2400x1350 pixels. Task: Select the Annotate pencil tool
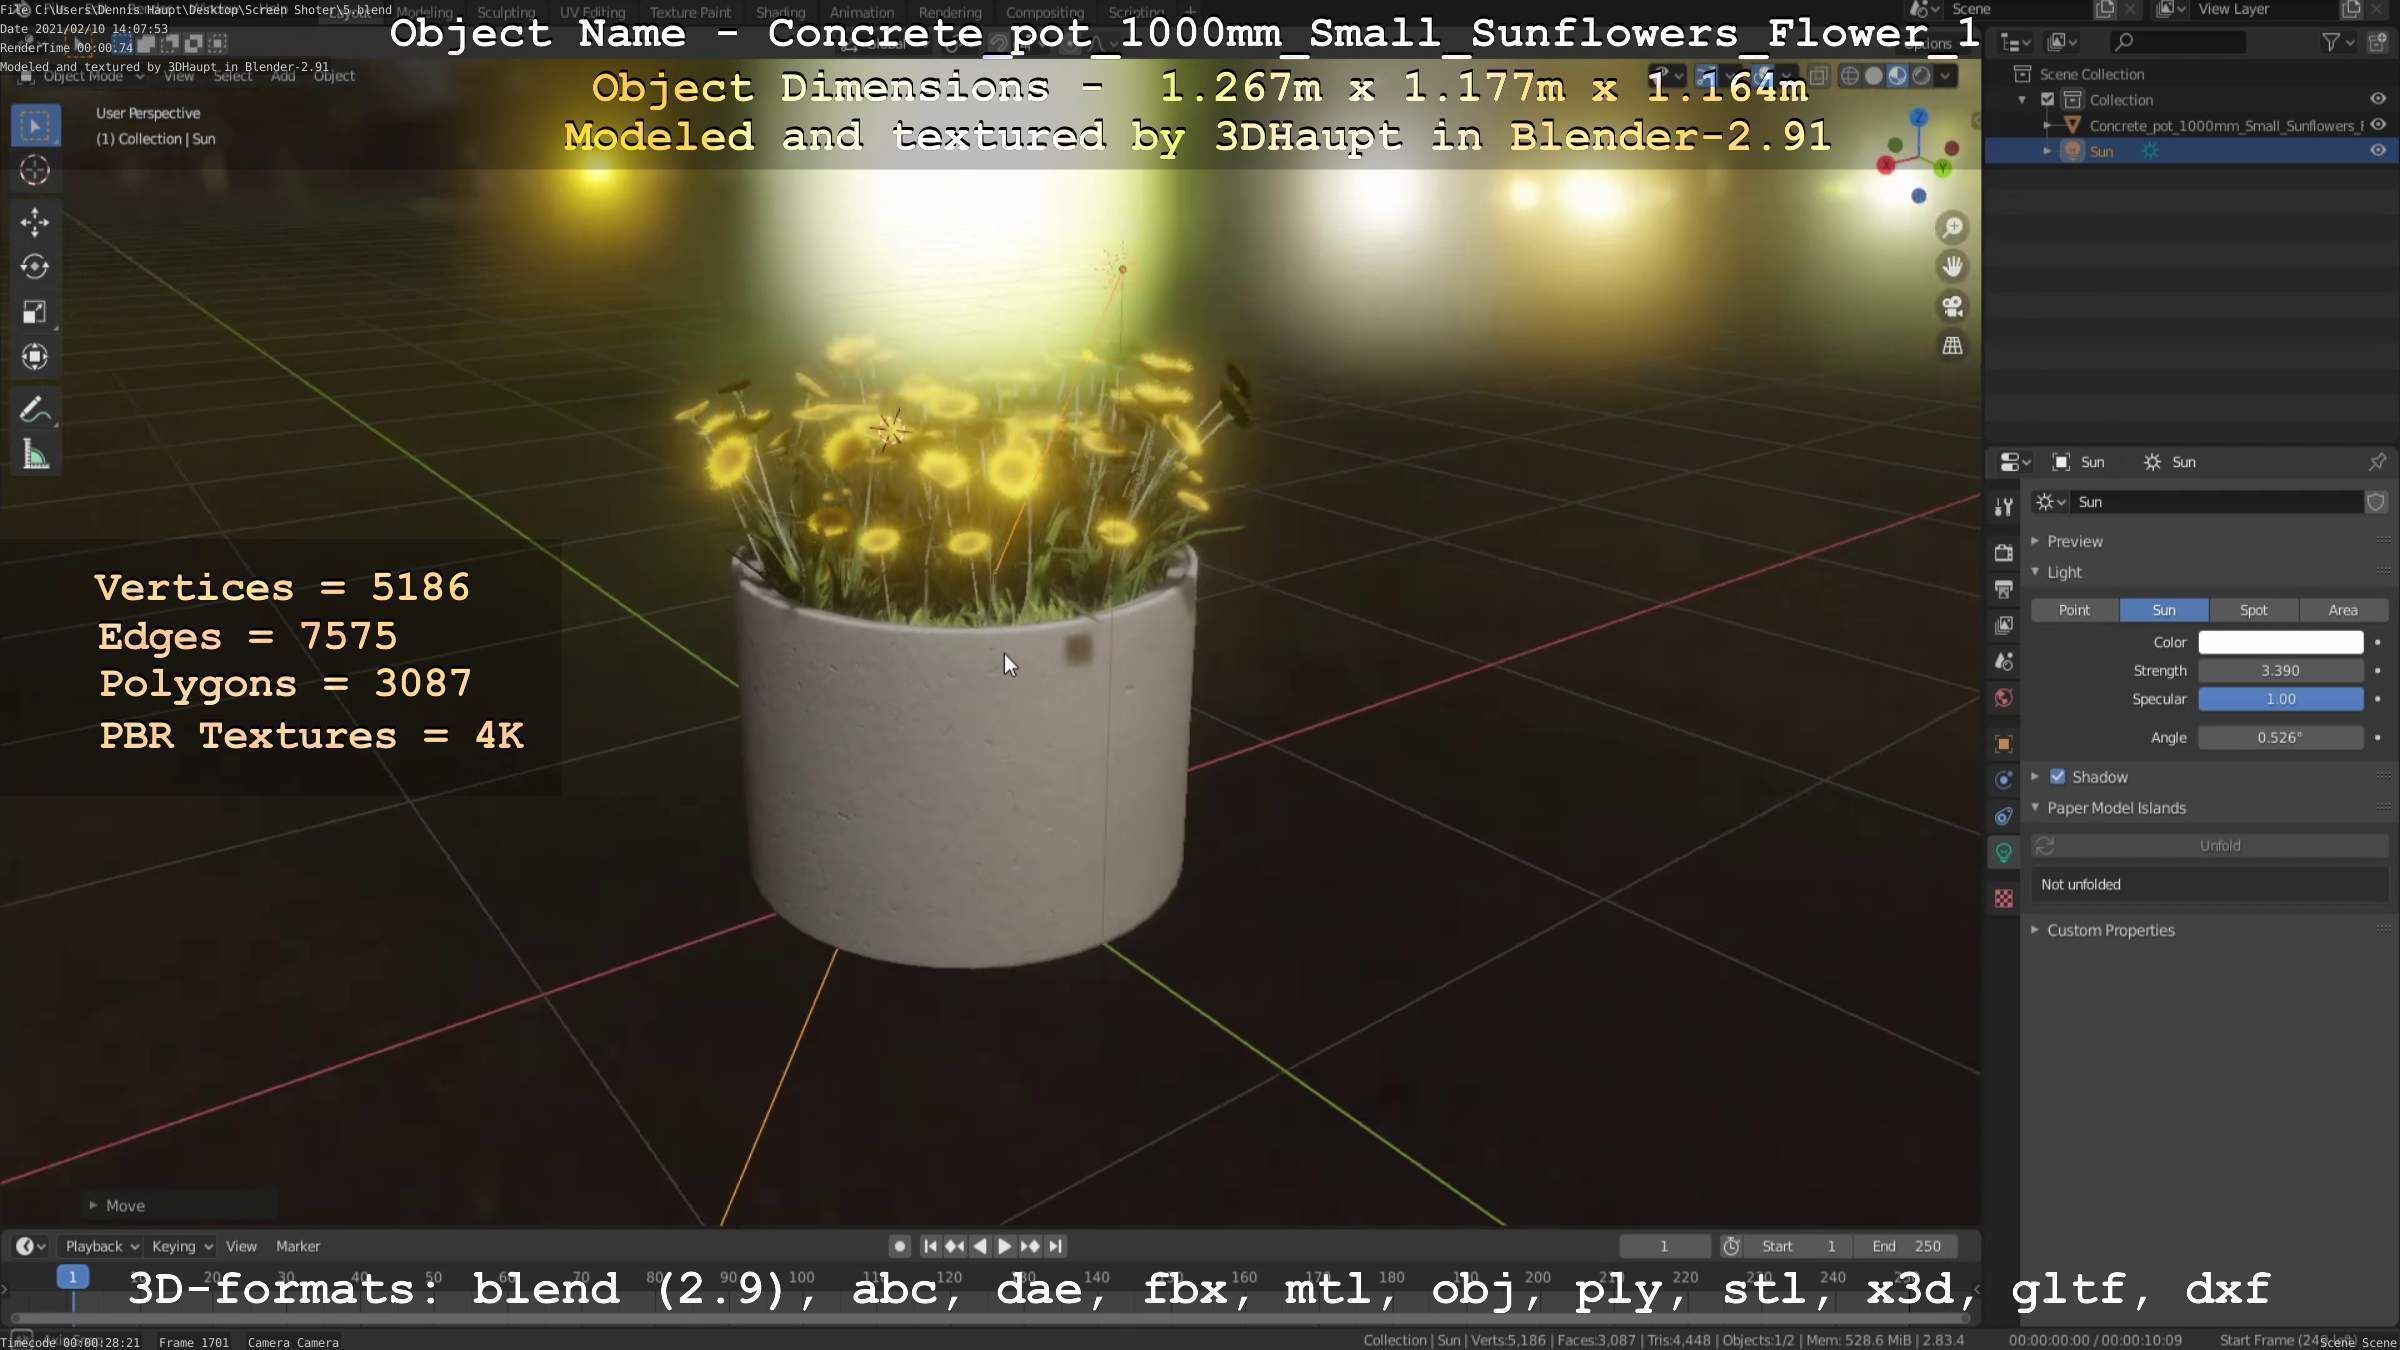point(35,410)
